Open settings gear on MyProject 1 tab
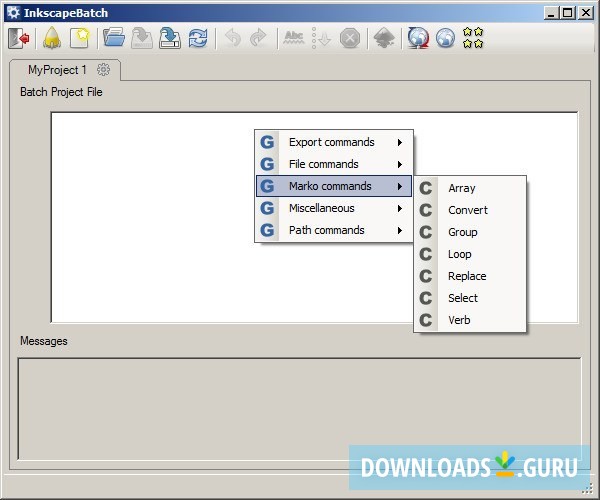 coord(103,70)
